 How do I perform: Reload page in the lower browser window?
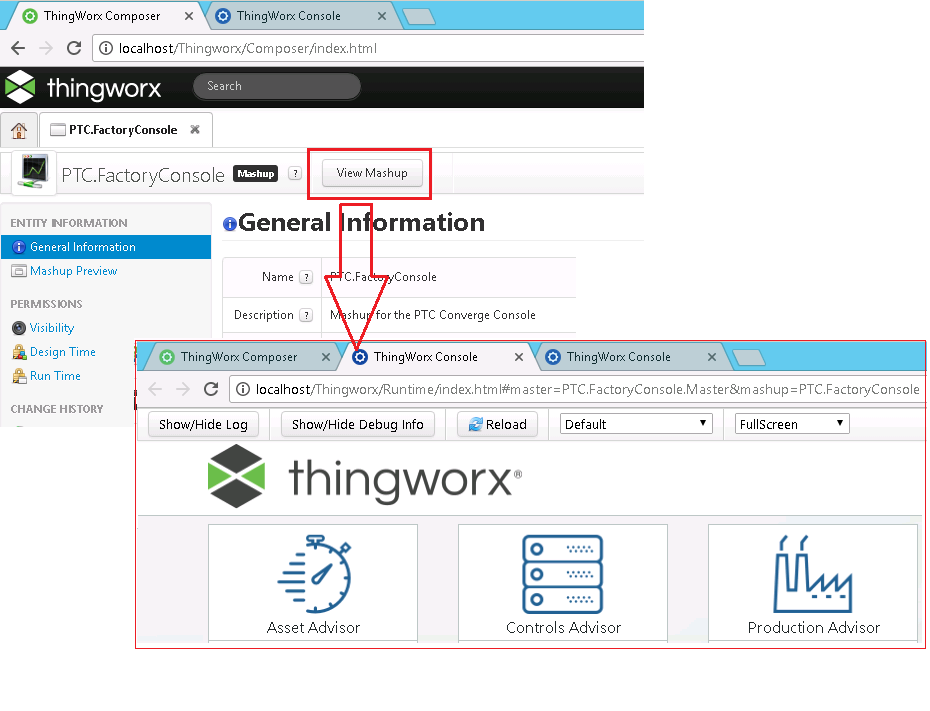[x=211, y=389]
